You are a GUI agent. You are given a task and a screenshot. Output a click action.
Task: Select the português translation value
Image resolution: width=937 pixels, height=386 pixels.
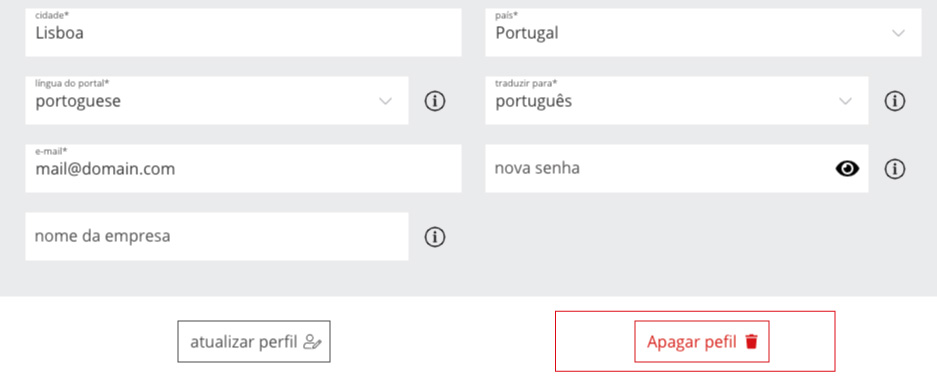[534, 102]
